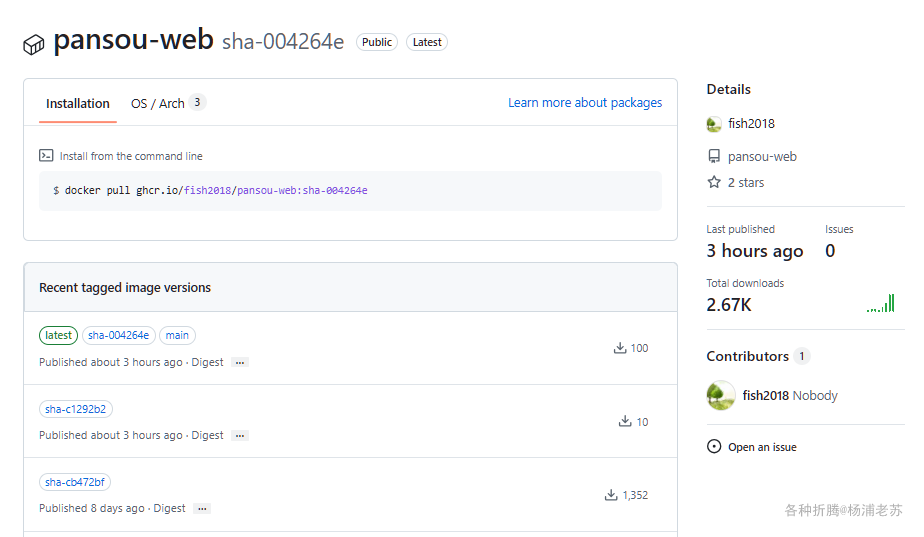Click the package box icon beside pansou-web title
The image size is (924, 537).
[x=34, y=45]
